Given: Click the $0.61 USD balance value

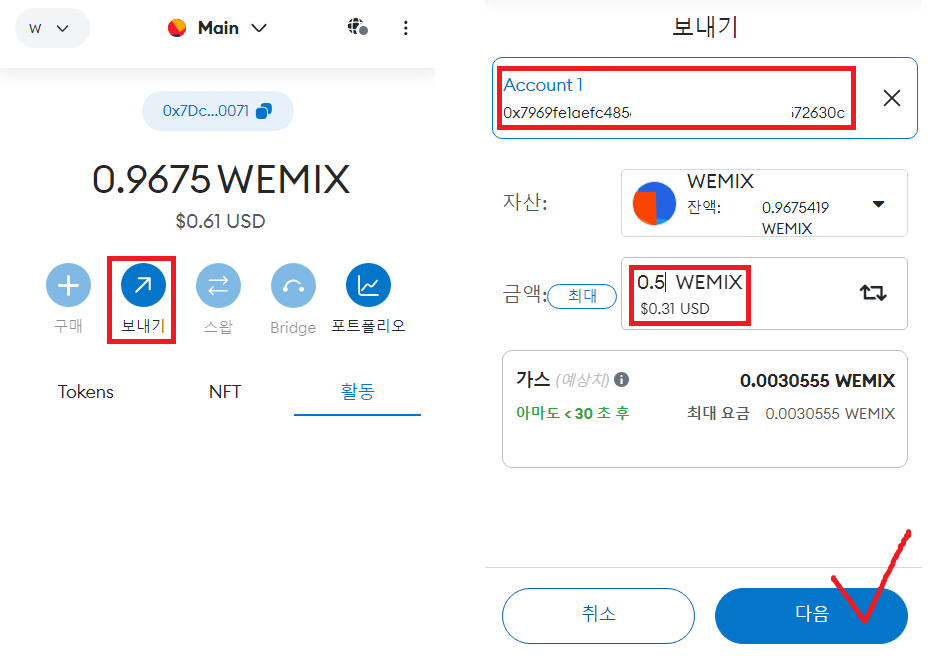Looking at the screenshot, I should (x=221, y=221).
